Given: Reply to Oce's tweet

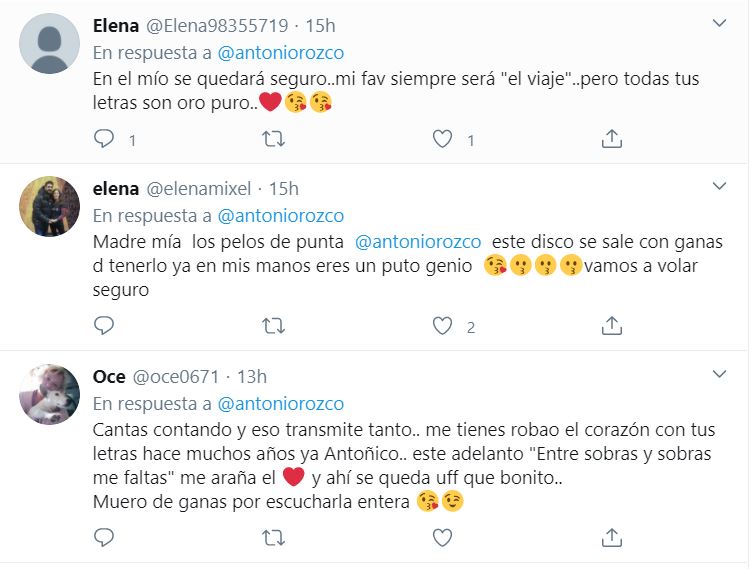Looking at the screenshot, I should pos(105,538).
